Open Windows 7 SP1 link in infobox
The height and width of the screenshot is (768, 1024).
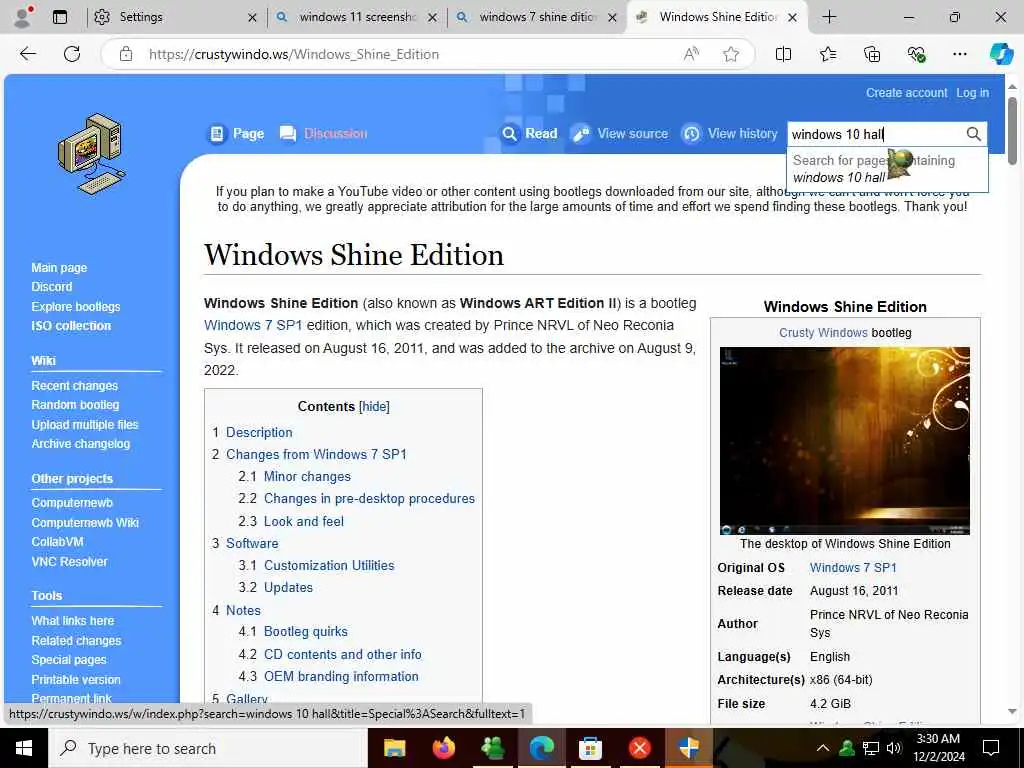point(853,568)
